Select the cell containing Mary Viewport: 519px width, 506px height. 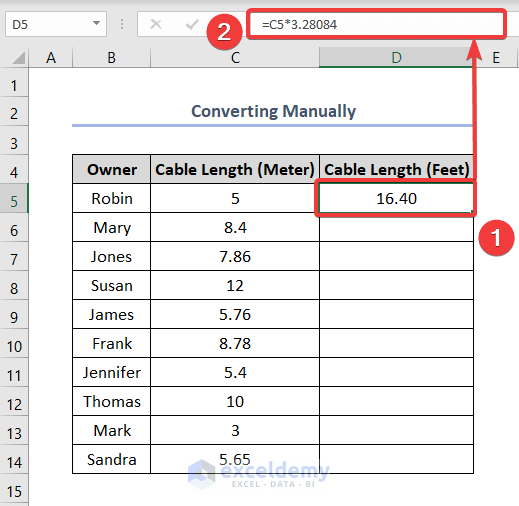click(x=111, y=227)
